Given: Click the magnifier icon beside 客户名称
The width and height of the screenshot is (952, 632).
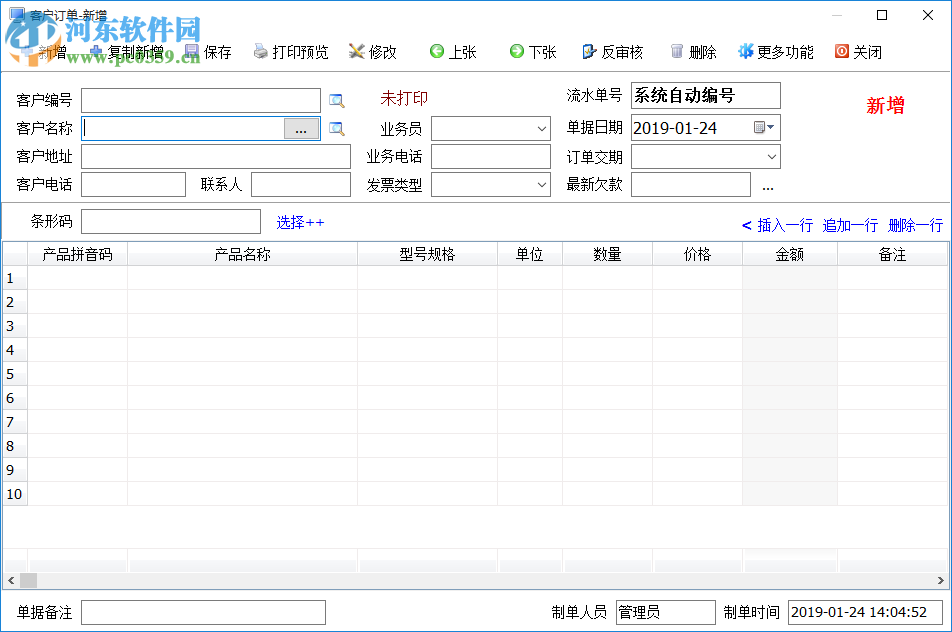Looking at the screenshot, I should pos(336,128).
